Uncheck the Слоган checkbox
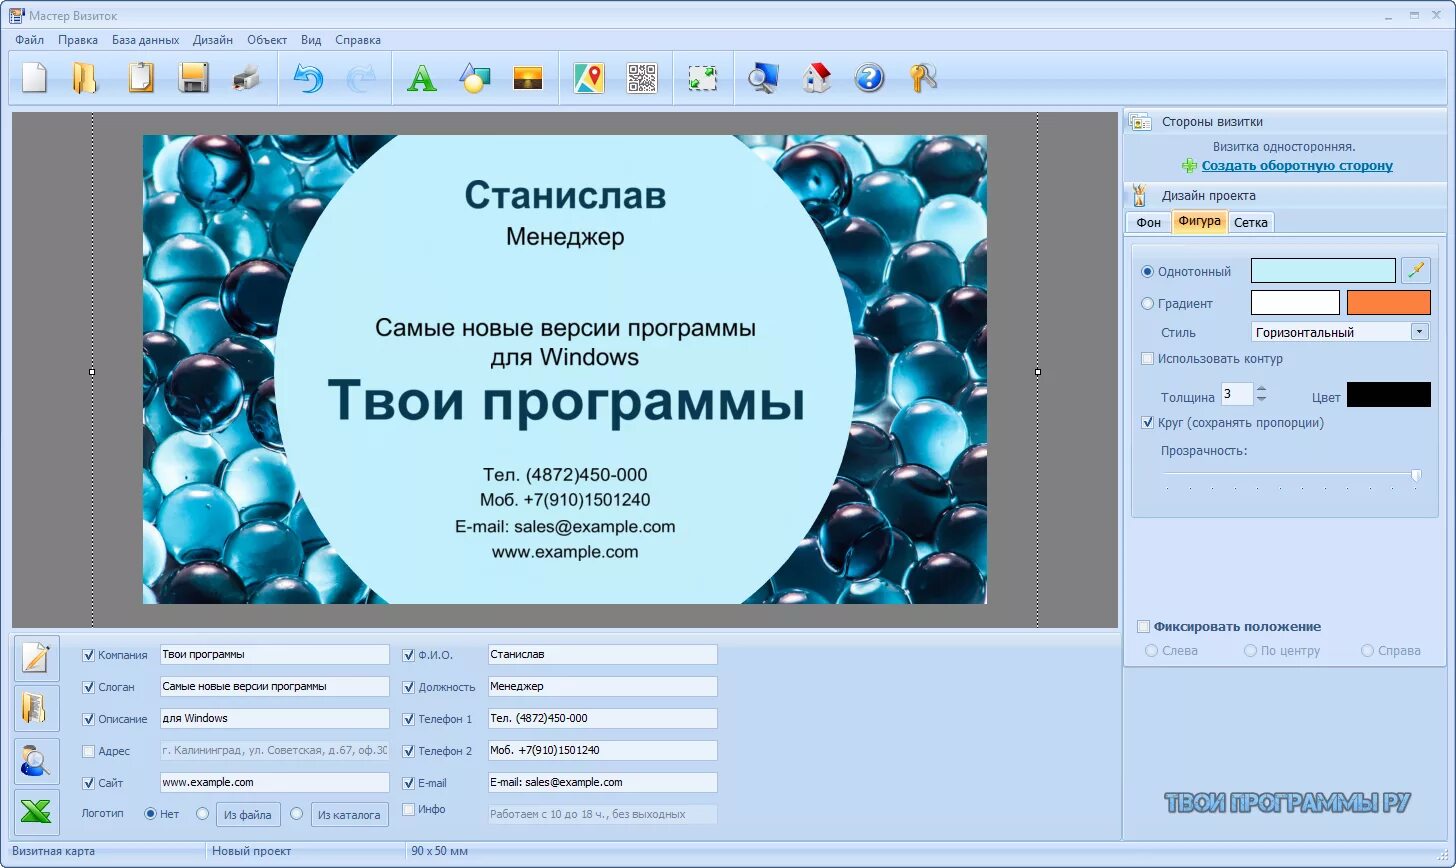 click(x=89, y=687)
